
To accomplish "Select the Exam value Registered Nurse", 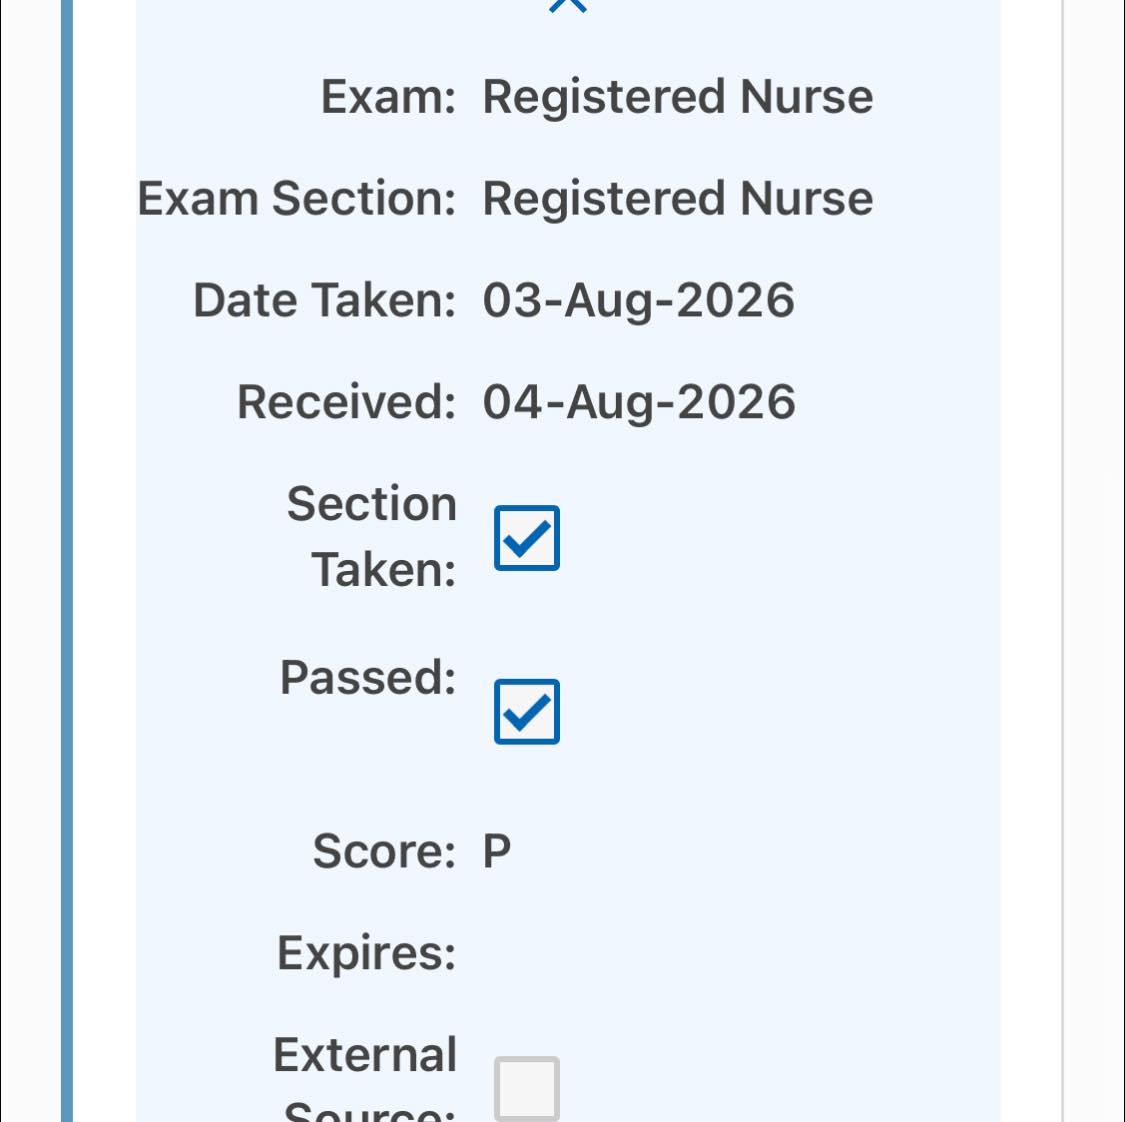I will point(677,96).
